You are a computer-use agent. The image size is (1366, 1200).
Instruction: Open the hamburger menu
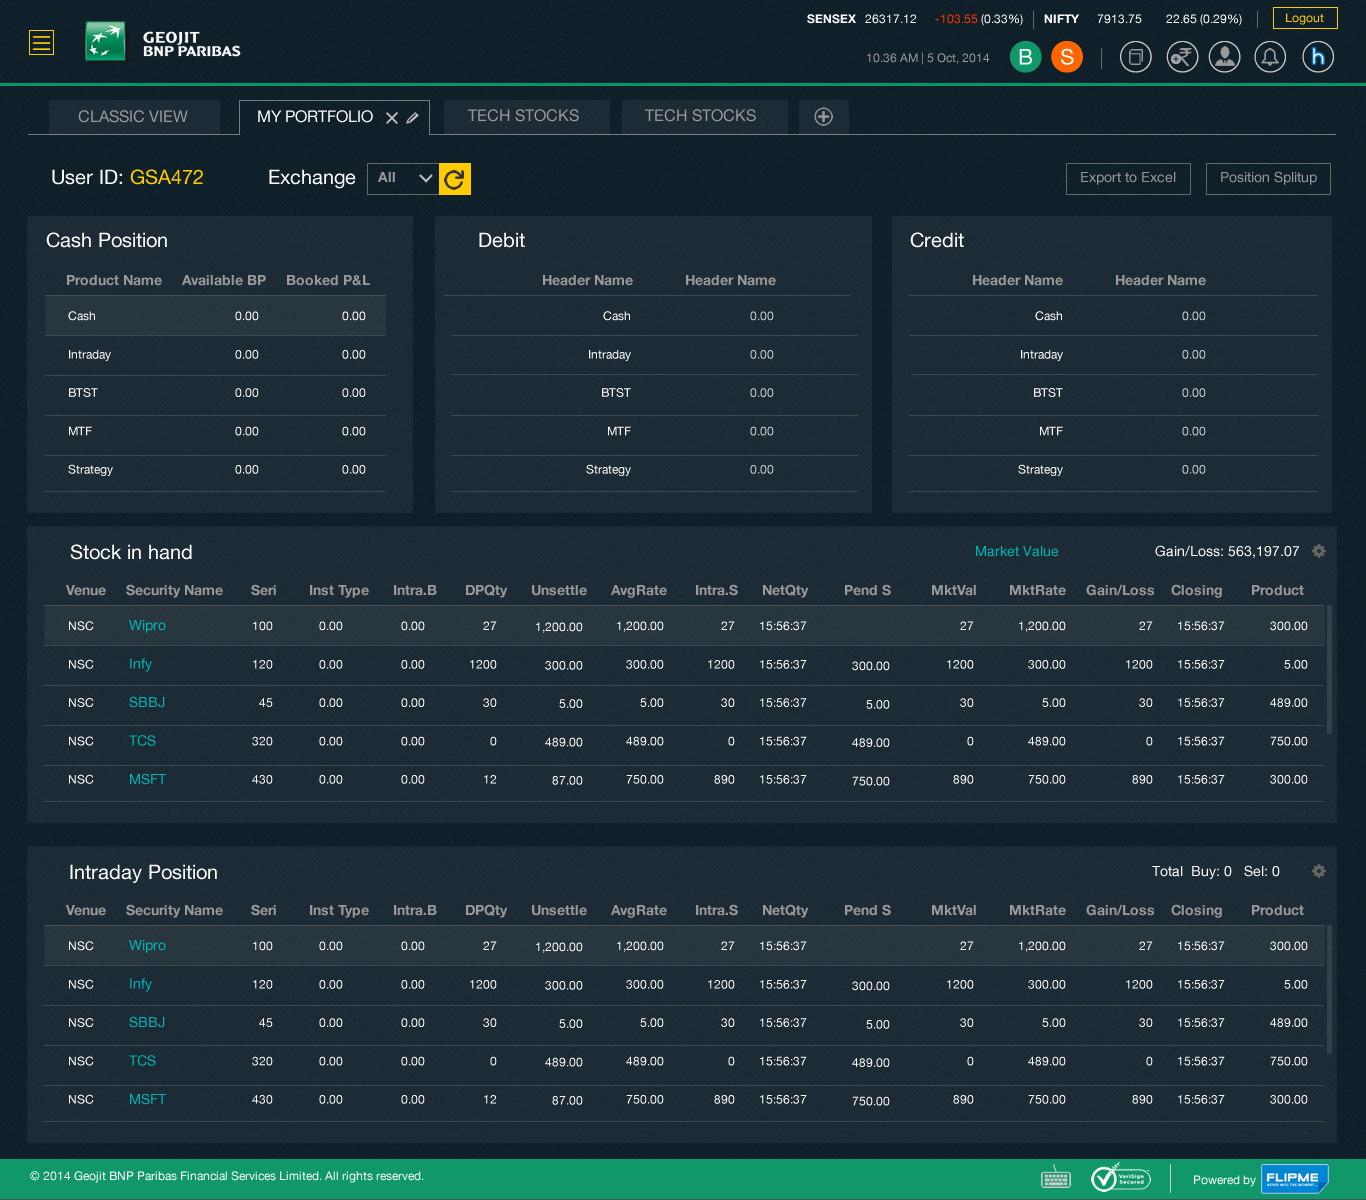(41, 42)
